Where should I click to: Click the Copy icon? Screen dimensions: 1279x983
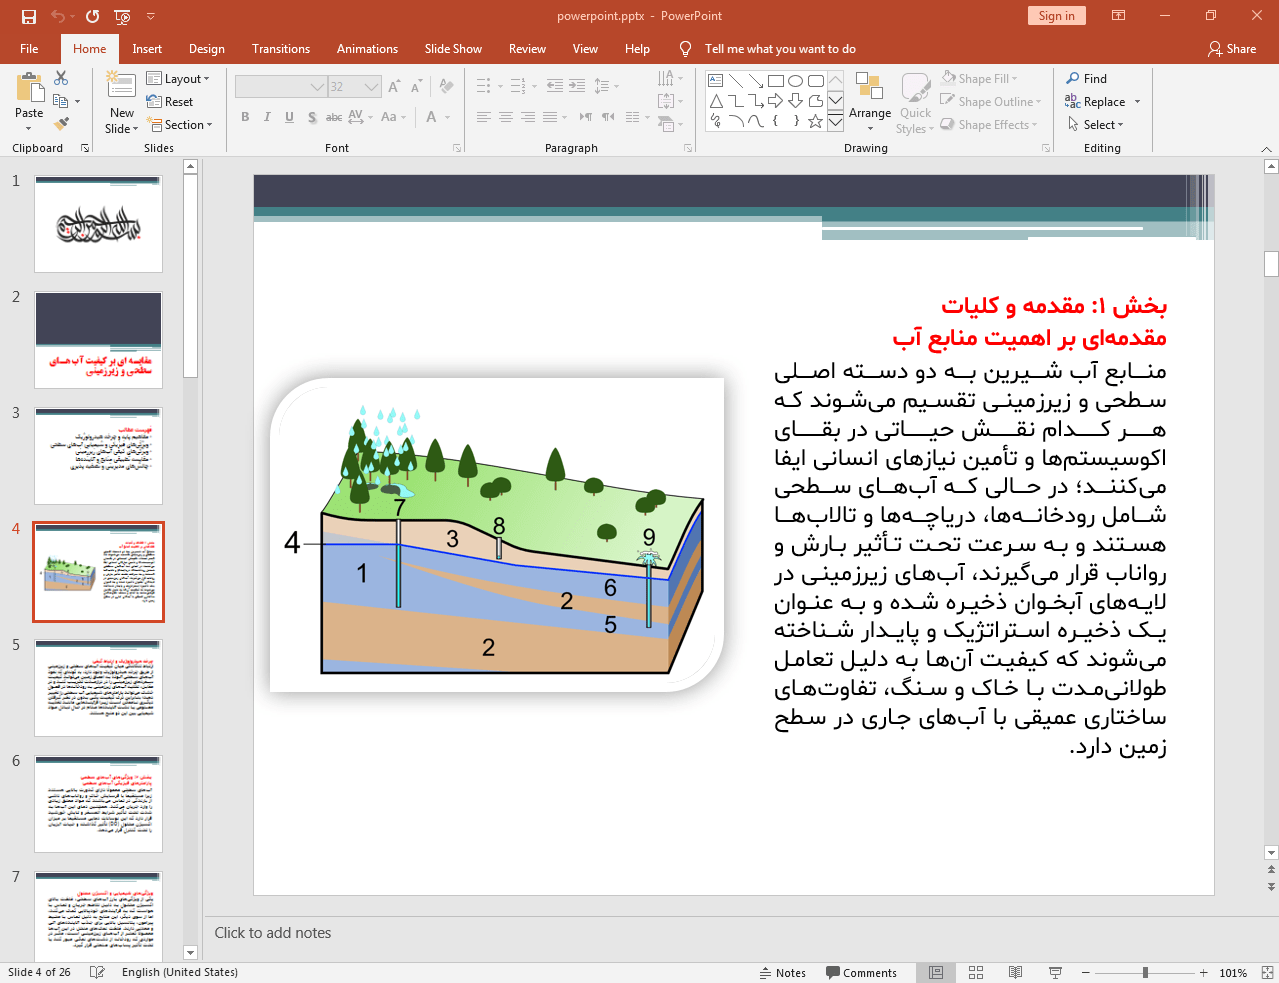coord(61,101)
